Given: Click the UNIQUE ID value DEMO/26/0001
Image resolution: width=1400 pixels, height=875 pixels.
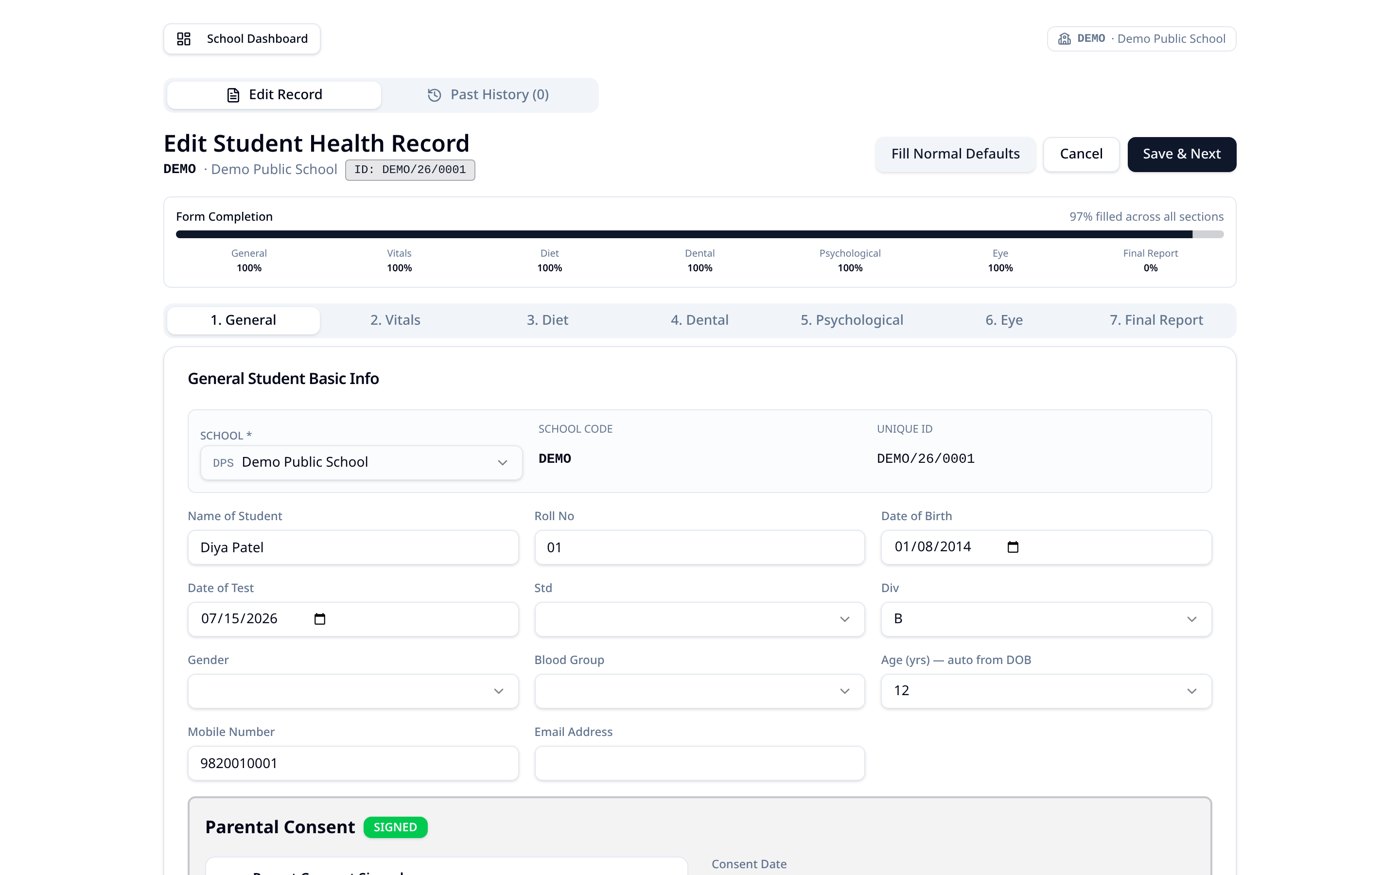Looking at the screenshot, I should [926, 459].
